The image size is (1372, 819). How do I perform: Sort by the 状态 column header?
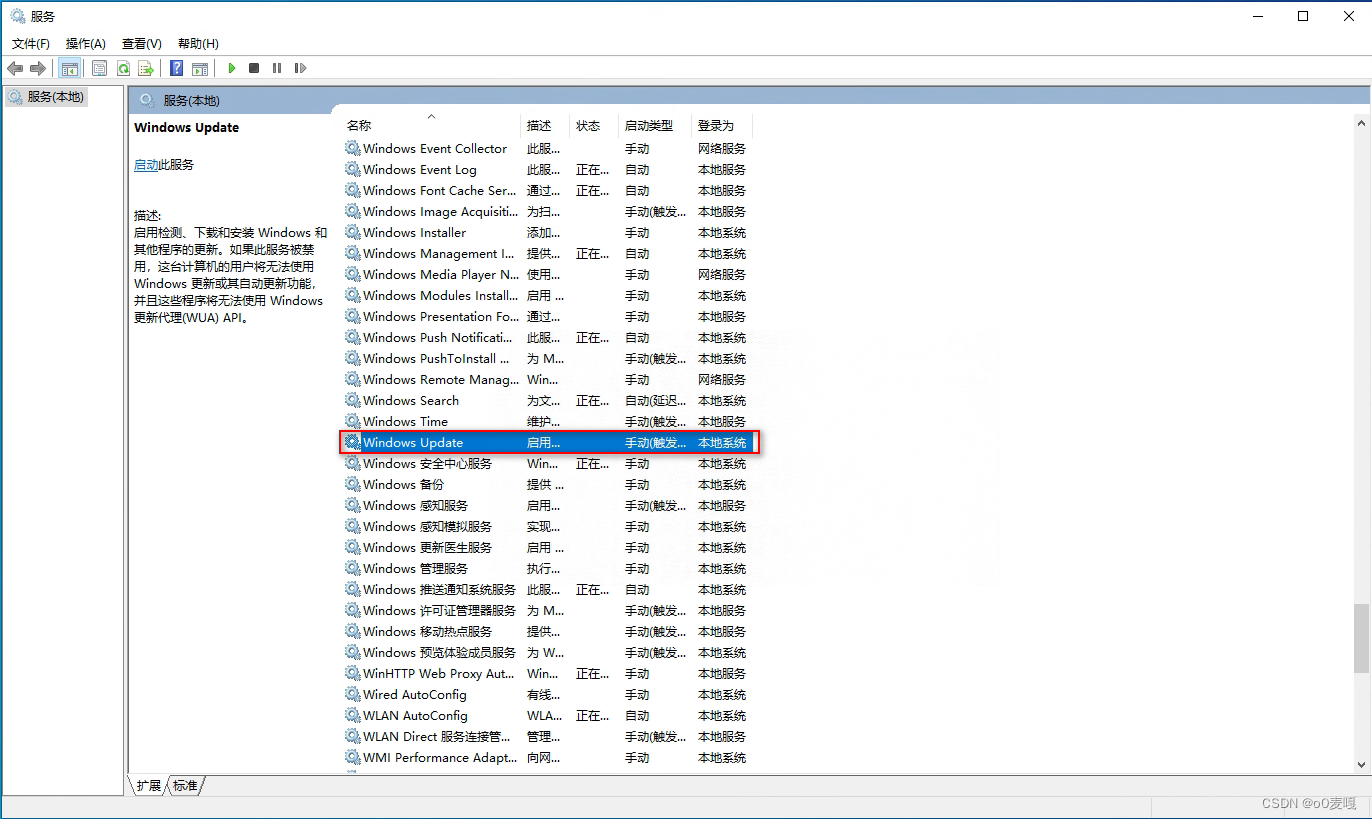[x=594, y=125]
